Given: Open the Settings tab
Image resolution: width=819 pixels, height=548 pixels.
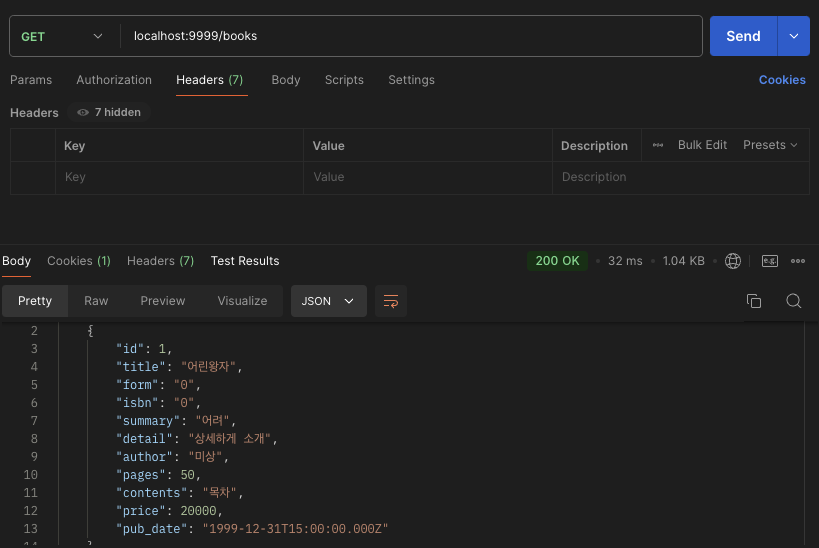Looking at the screenshot, I should (x=411, y=80).
